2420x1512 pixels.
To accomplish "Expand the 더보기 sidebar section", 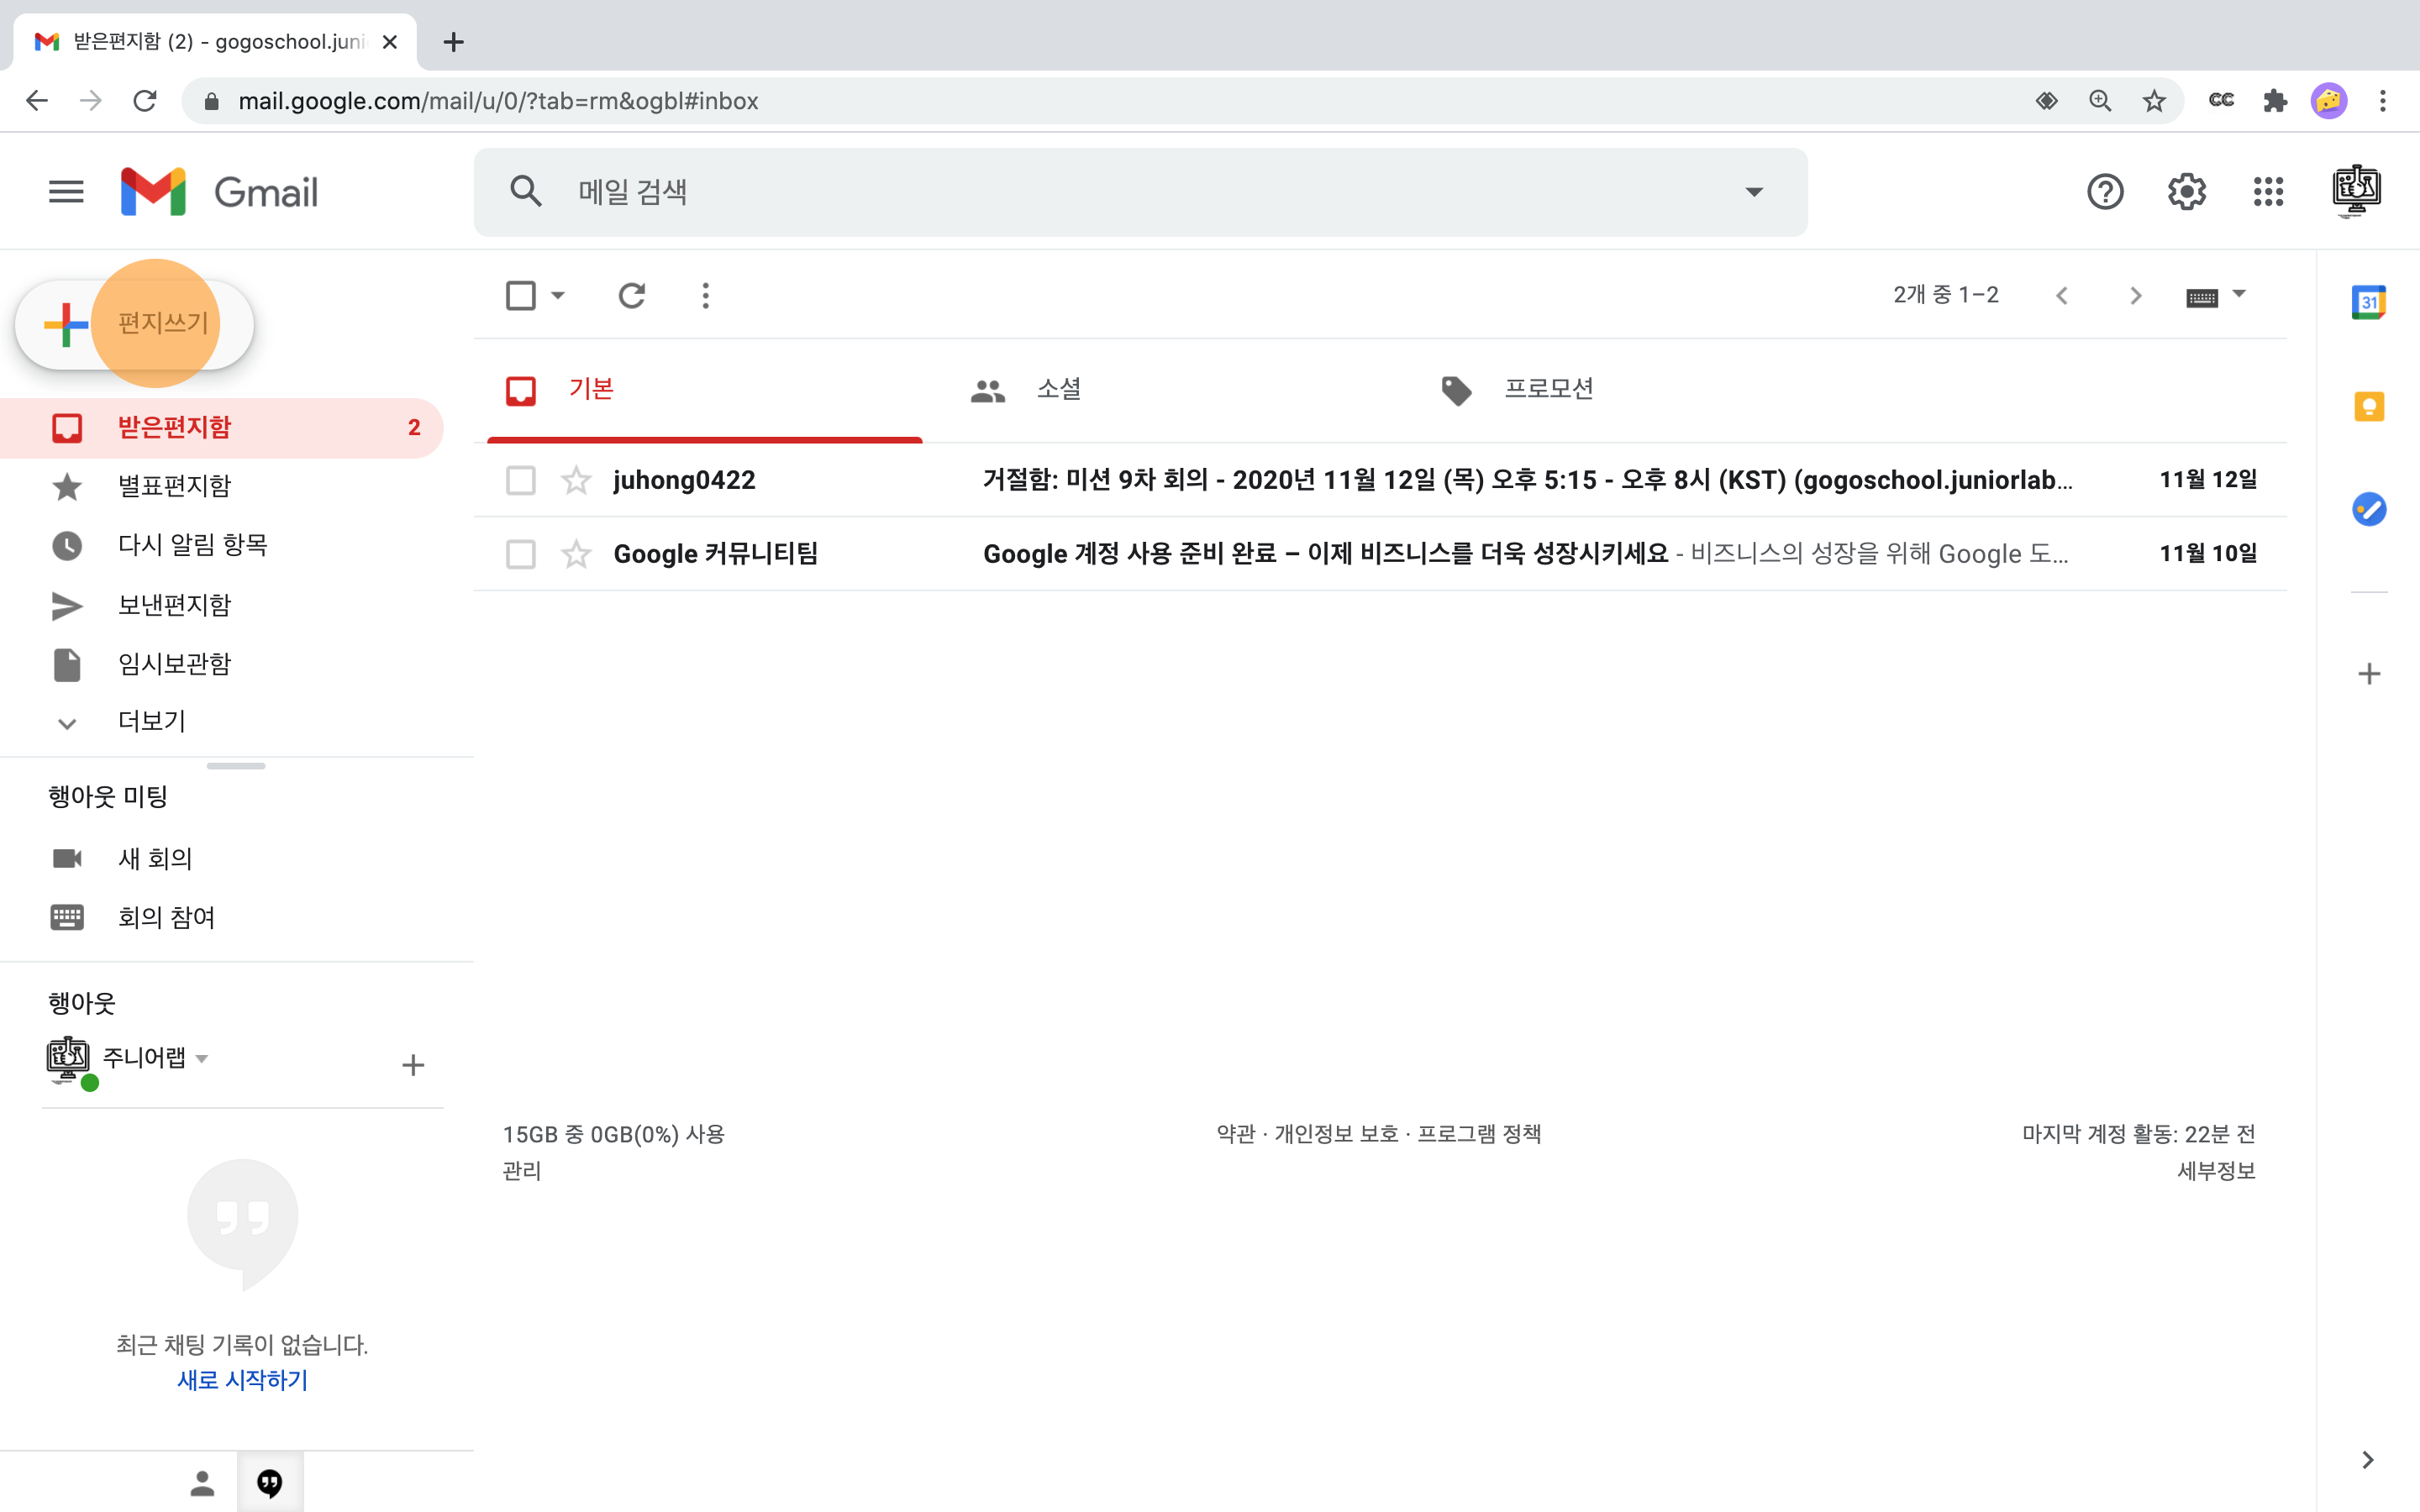I will pos(150,722).
